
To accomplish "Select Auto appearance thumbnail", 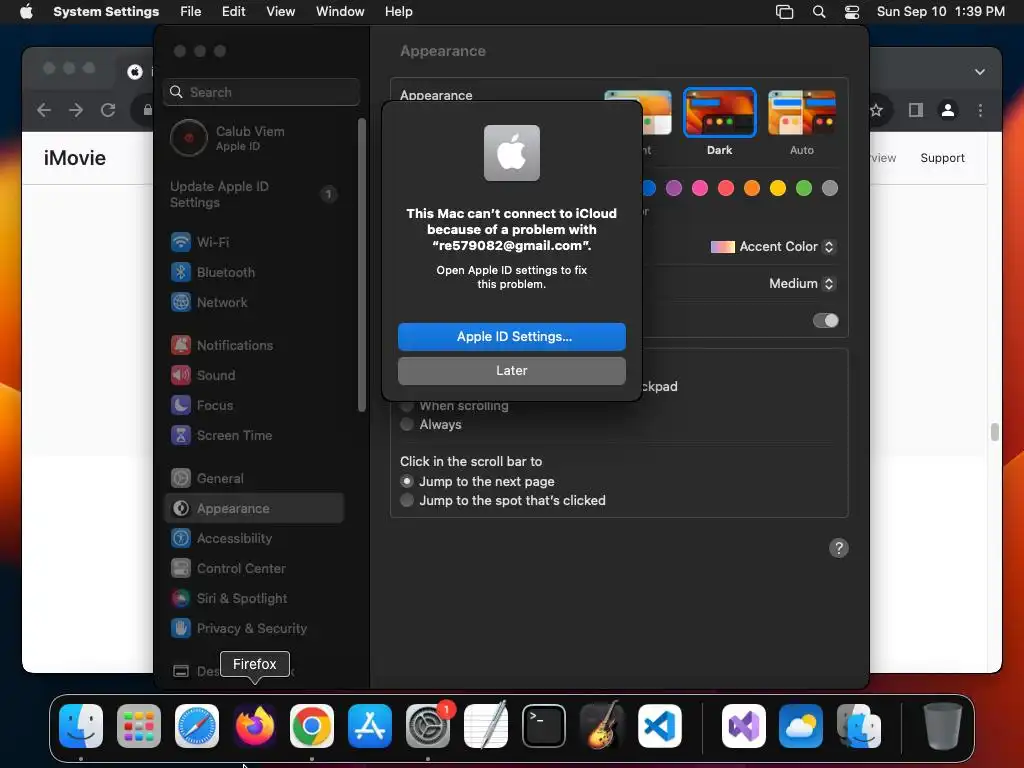I will click(801, 112).
